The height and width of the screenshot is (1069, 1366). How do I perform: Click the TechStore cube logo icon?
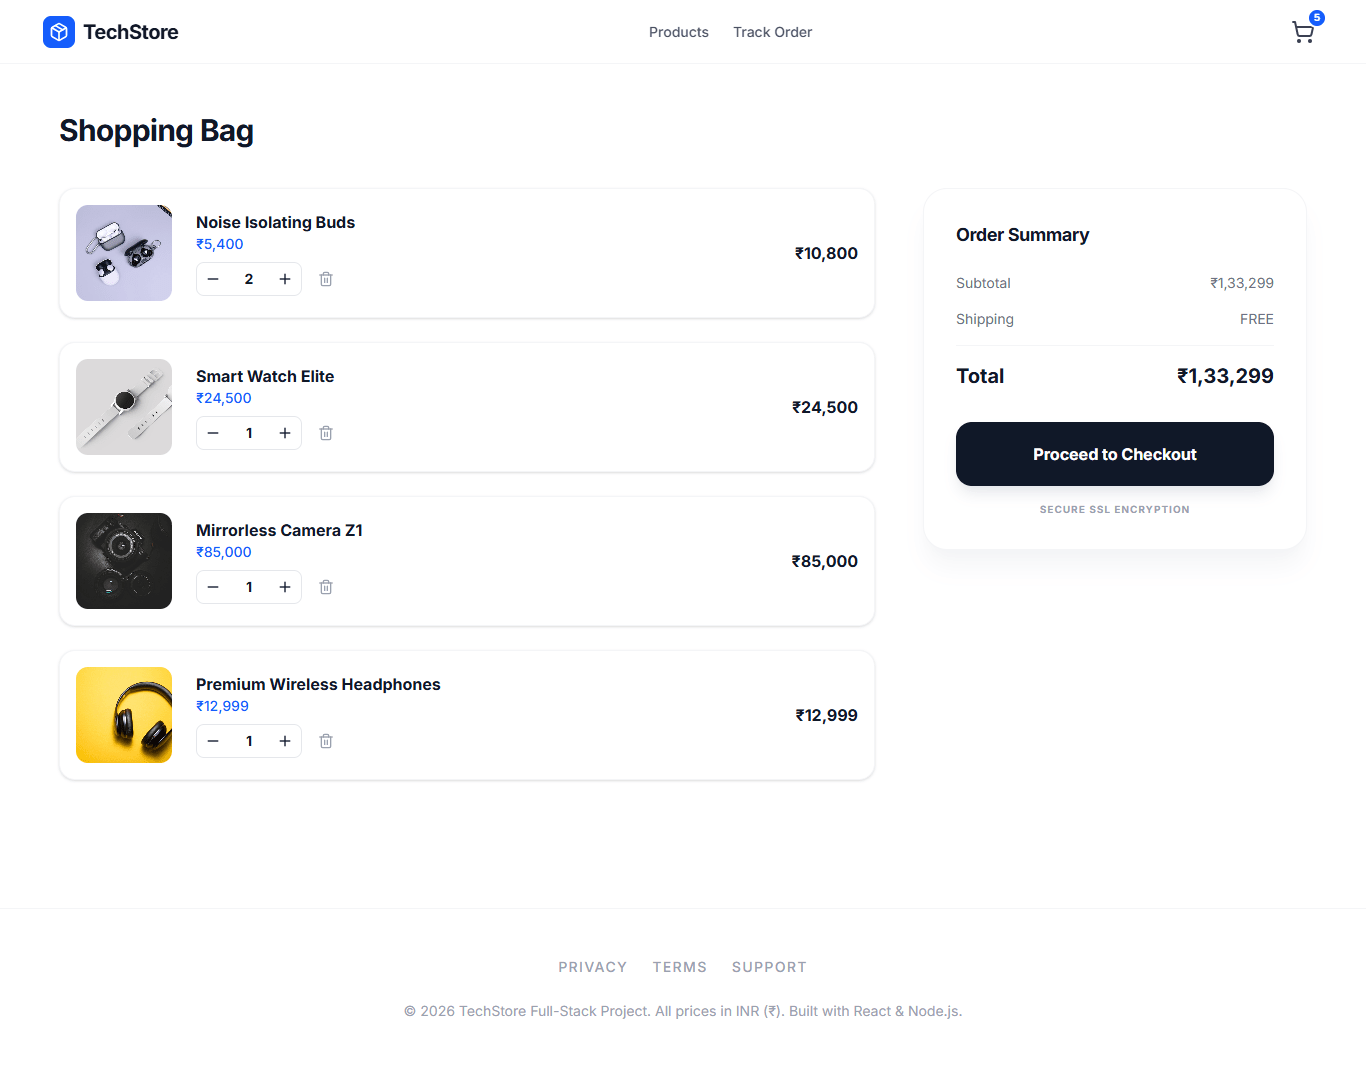(x=59, y=32)
